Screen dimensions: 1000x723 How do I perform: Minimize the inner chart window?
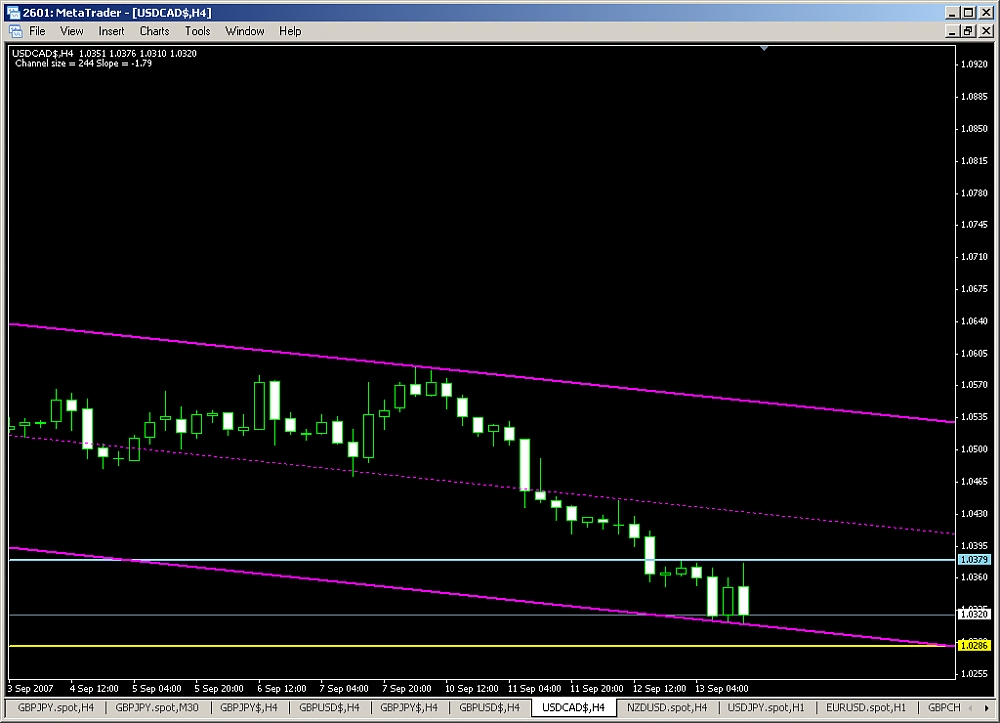tap(949, 31)
